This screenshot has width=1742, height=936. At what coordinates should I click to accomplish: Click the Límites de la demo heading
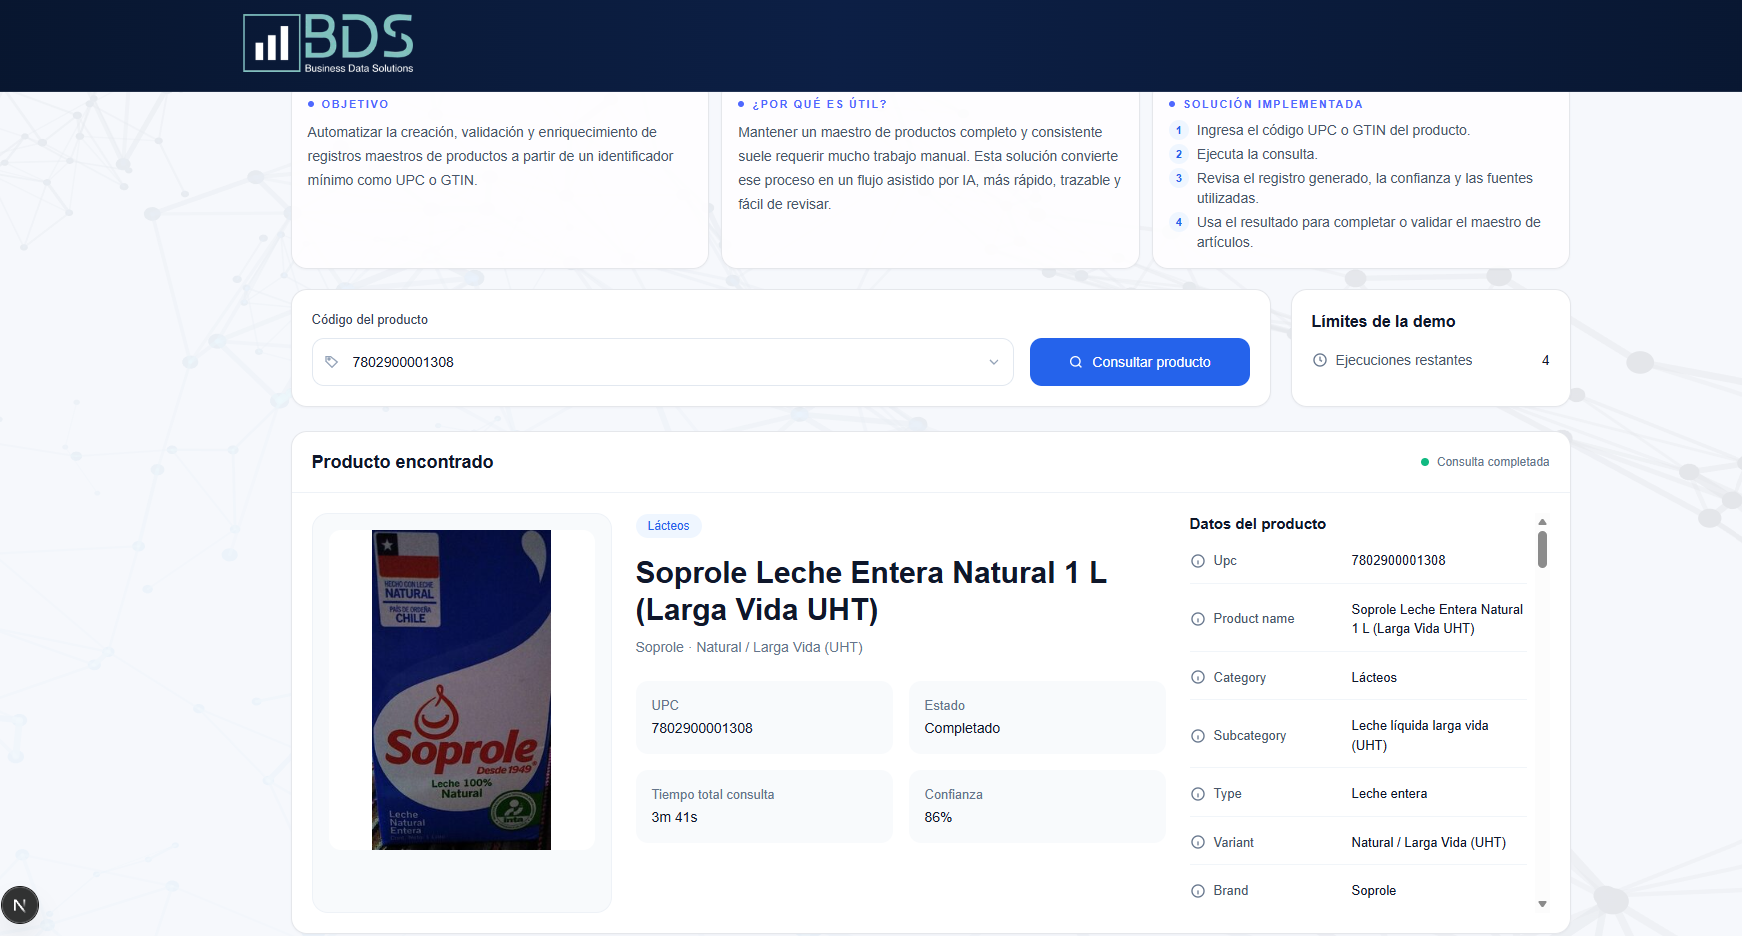pos(1383,321)
